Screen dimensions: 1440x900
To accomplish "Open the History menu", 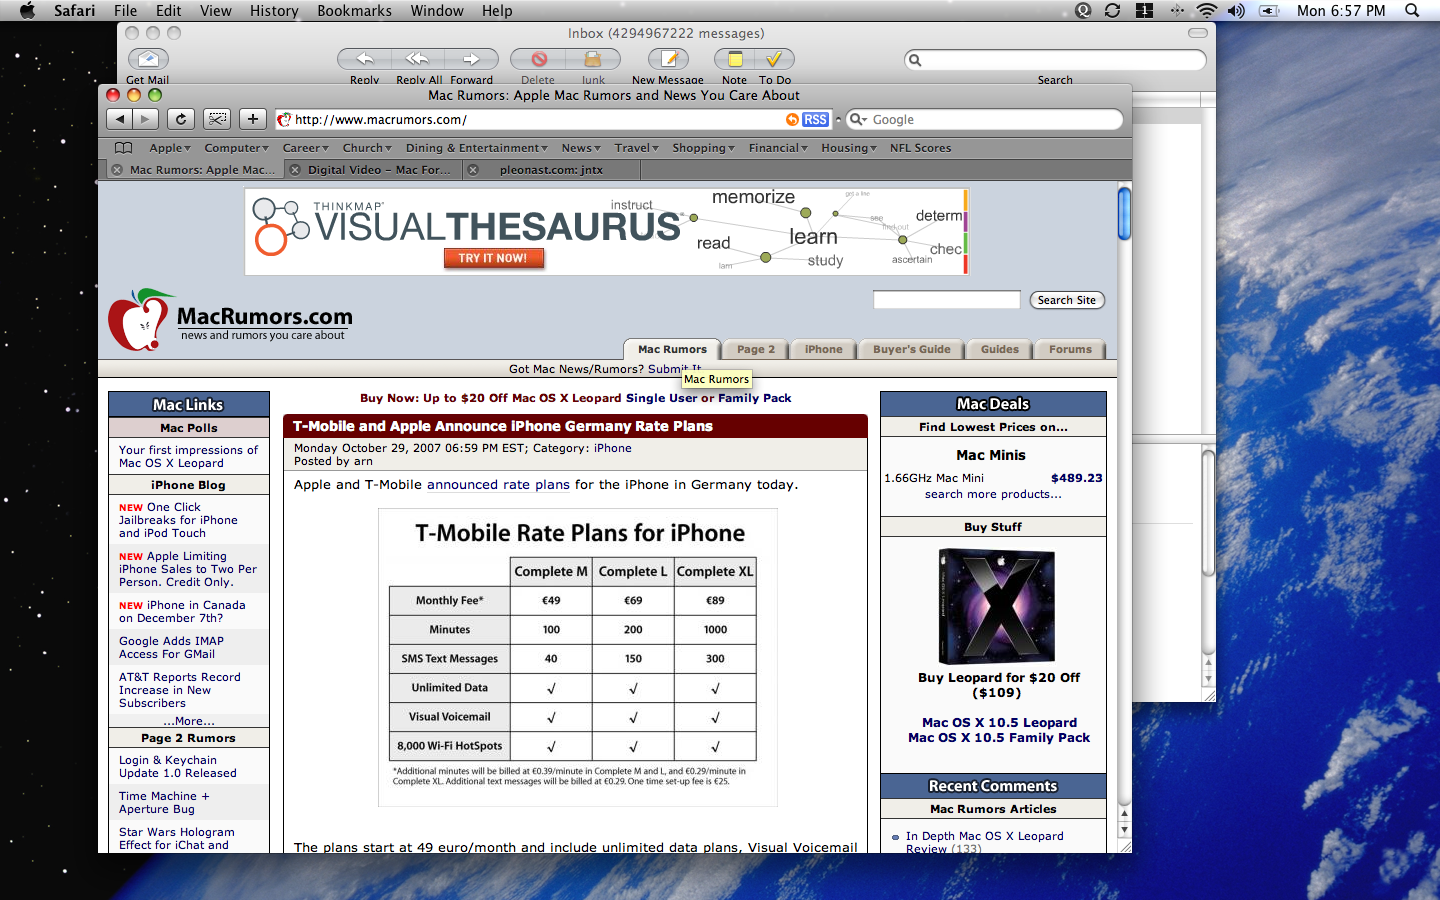I will [274, 11].
